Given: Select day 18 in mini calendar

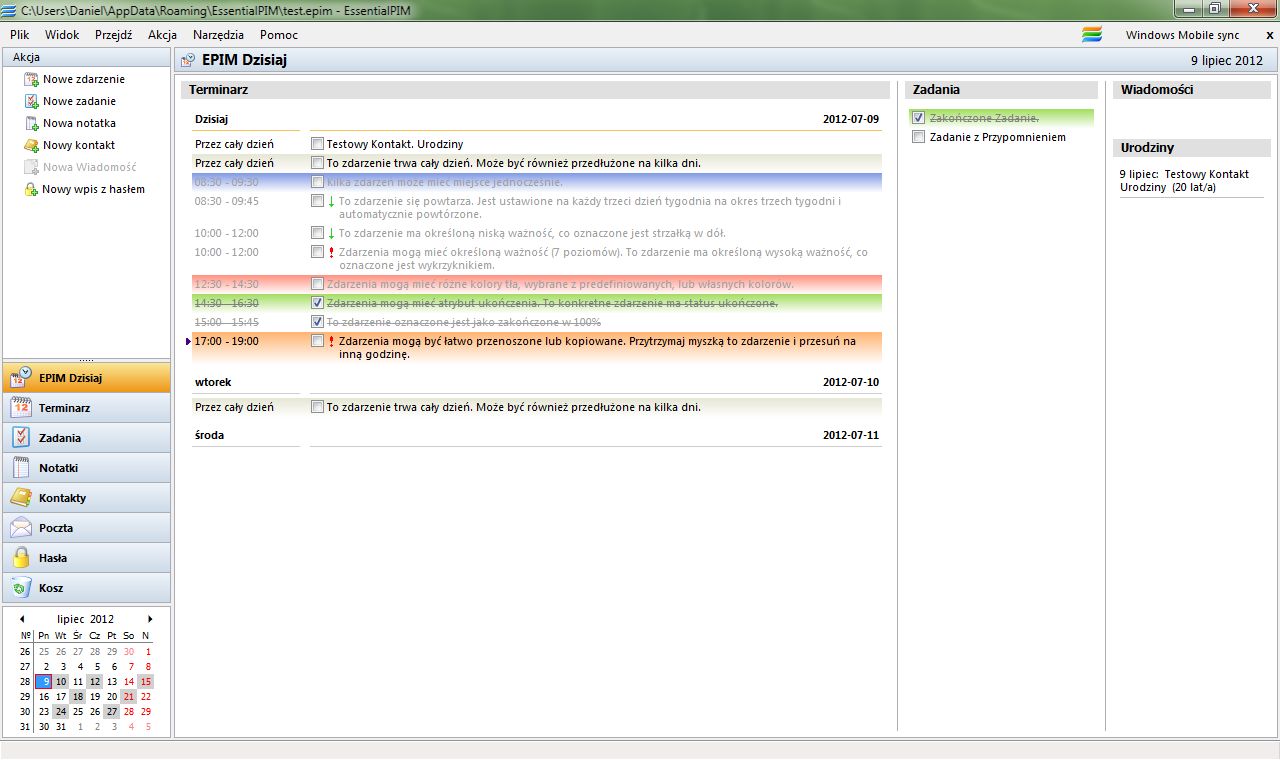Looking at the screenshot, I should 78,696.
